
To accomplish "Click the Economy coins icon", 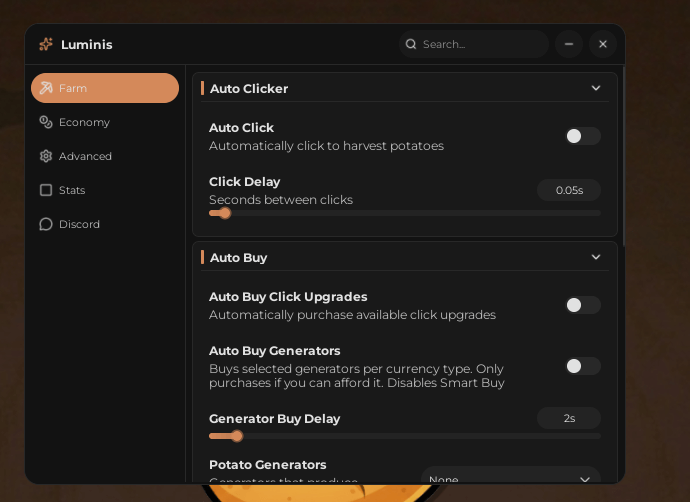I will point(46,122).
